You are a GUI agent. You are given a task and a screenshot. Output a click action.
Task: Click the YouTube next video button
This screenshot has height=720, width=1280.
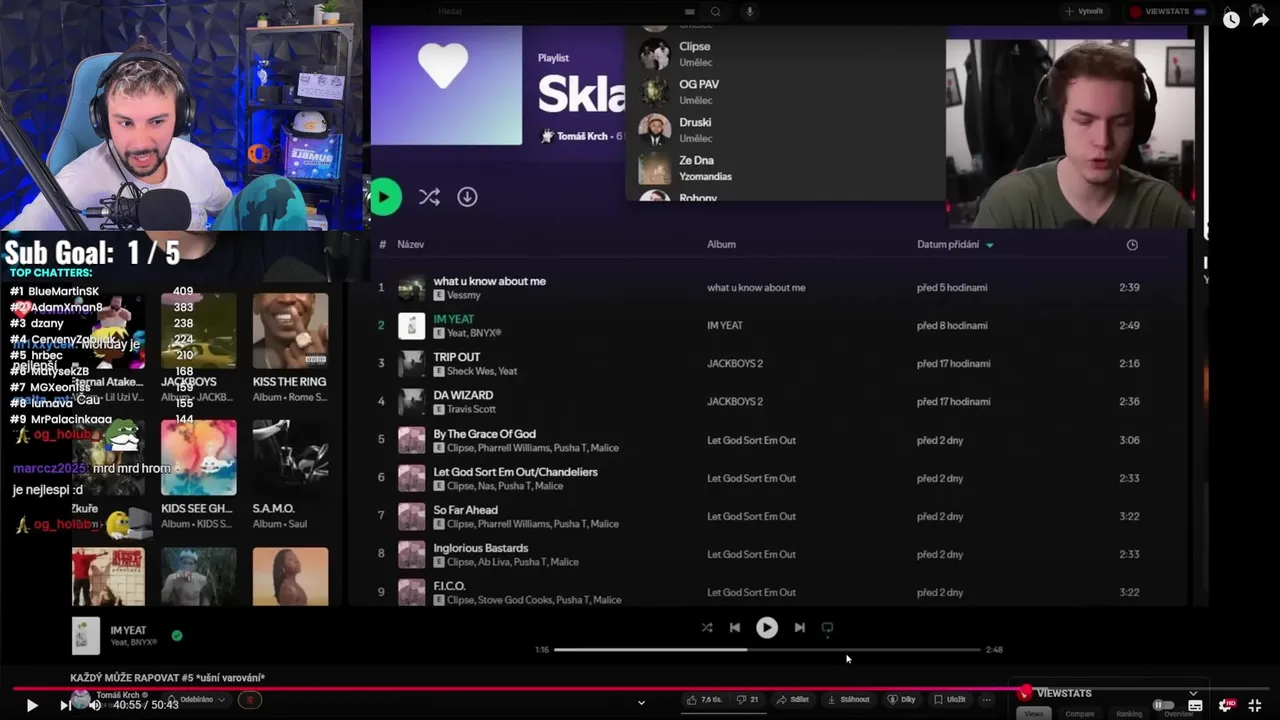[65, 705]
